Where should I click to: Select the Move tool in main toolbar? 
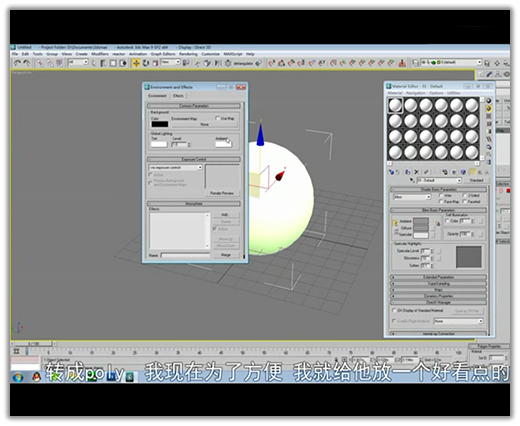pyautogui.click(x=136, y=63)
